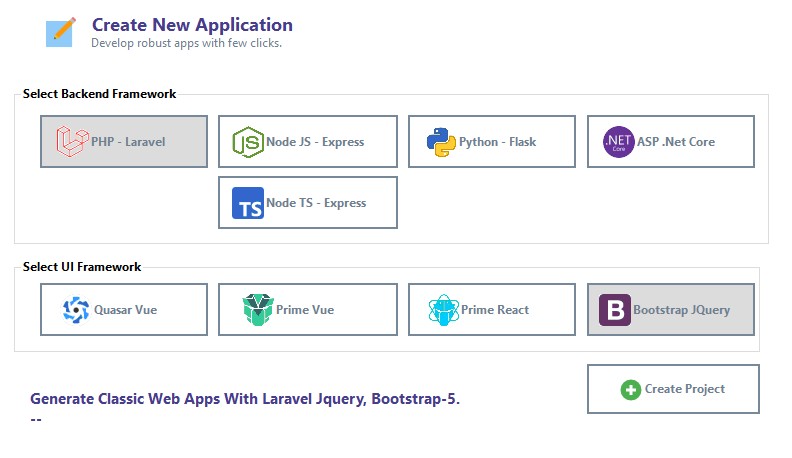Click the Python logo icon
The image size is (792, 458).
tap(441, 142)
